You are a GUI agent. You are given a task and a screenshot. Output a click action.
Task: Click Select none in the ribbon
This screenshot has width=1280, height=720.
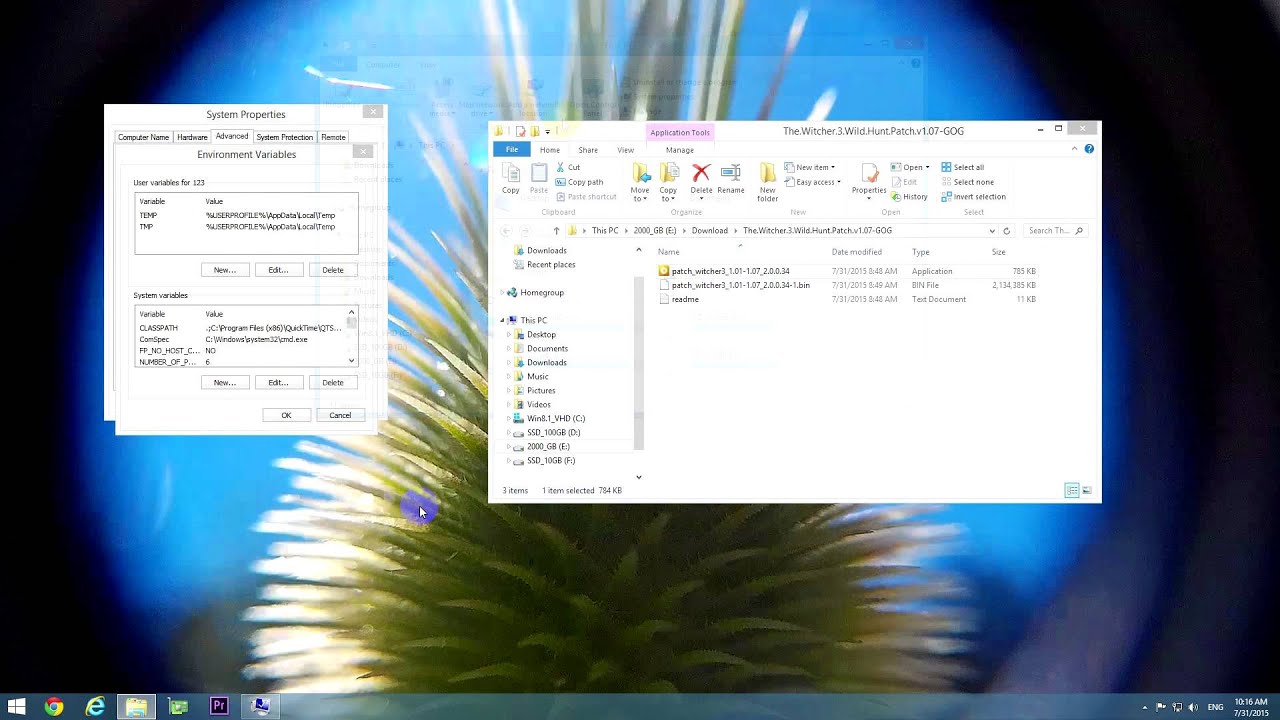[x=967, y=182]
